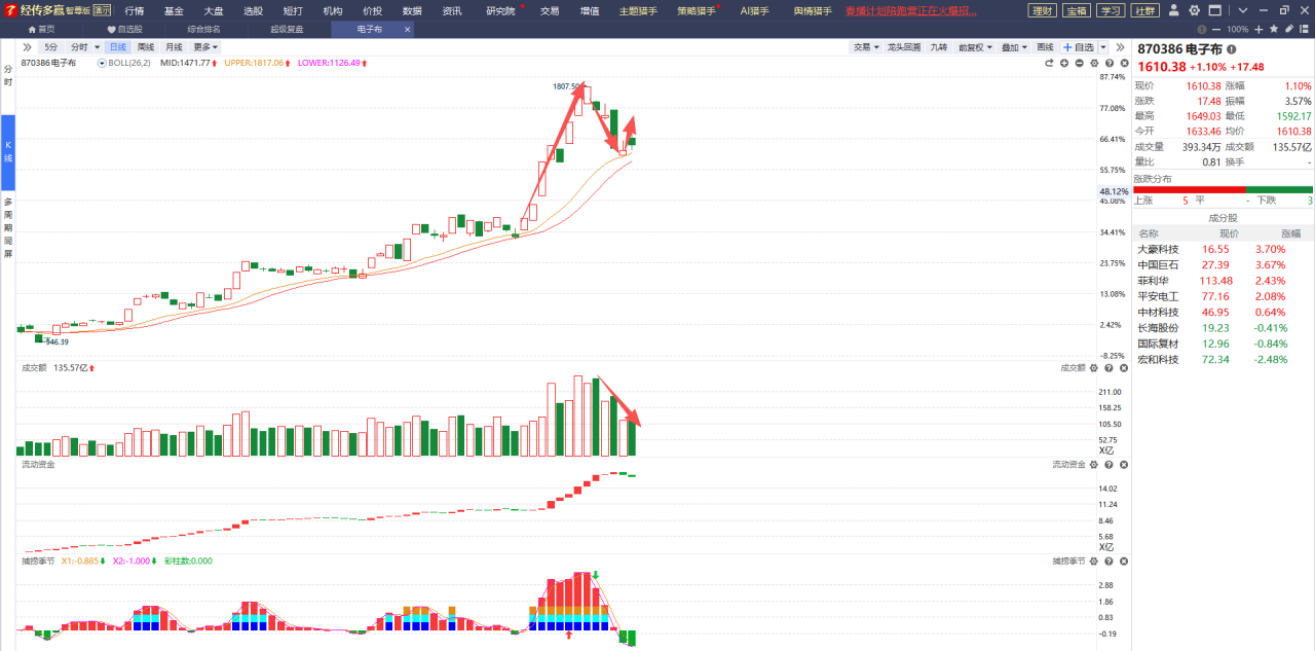The image size is (1316, 651).
Task: Close the main chart indicator with X icon
Action: [1124, 63]
